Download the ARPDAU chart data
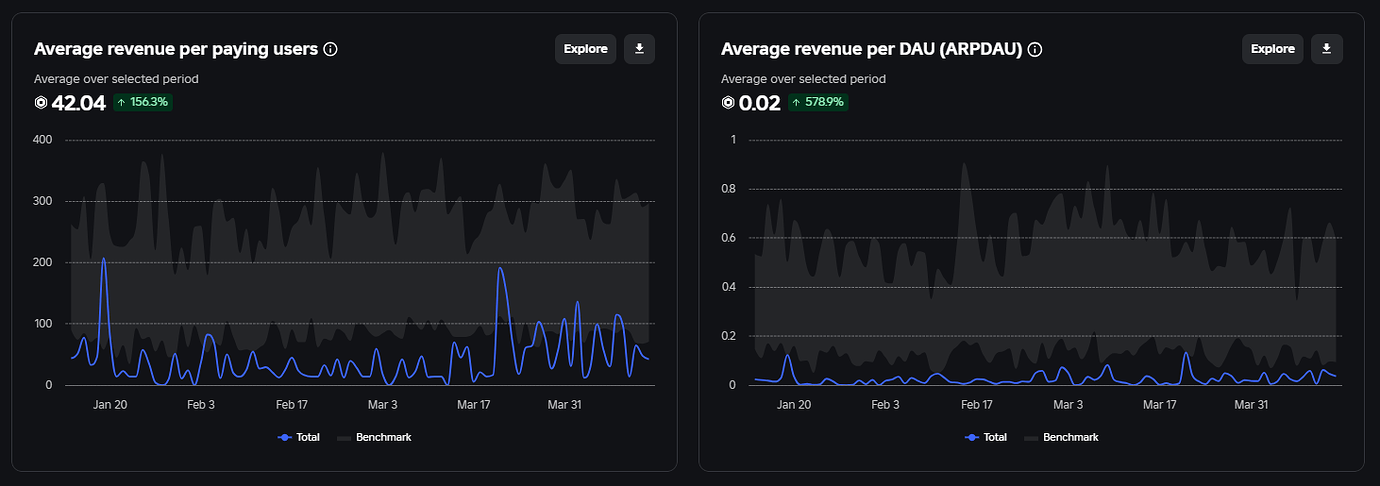Image resolution: width=1380 pixels, height=486 pixels. click(x=1326, y=49)
